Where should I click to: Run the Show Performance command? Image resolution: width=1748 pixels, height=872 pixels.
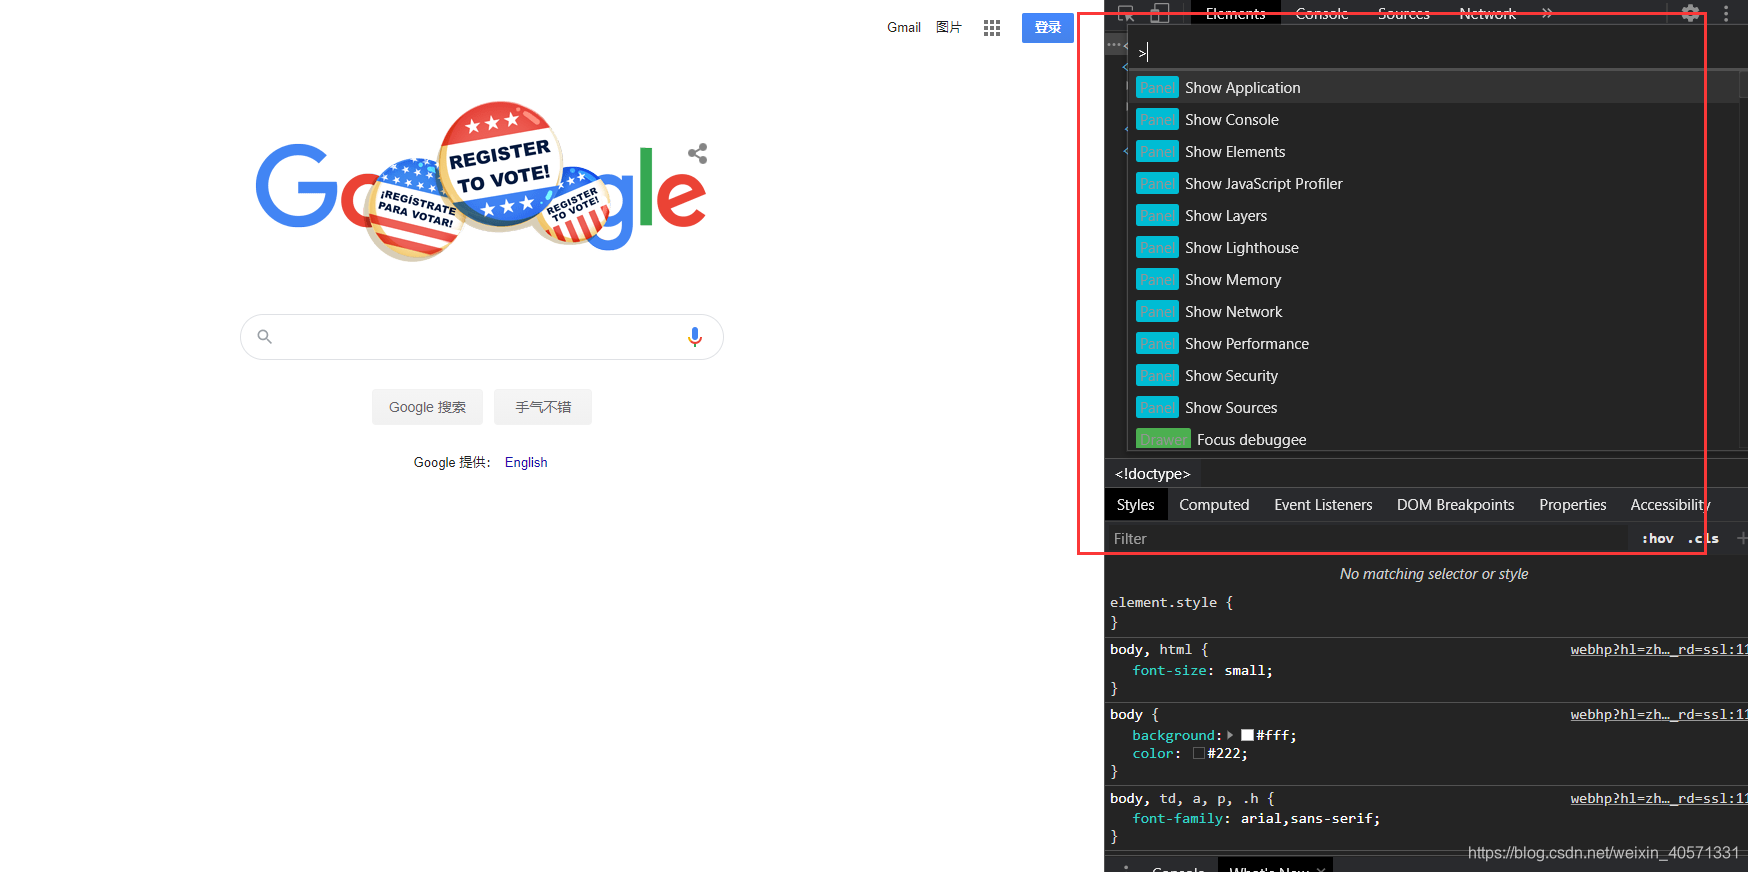pyautogui.click(x=1432, y=344)
